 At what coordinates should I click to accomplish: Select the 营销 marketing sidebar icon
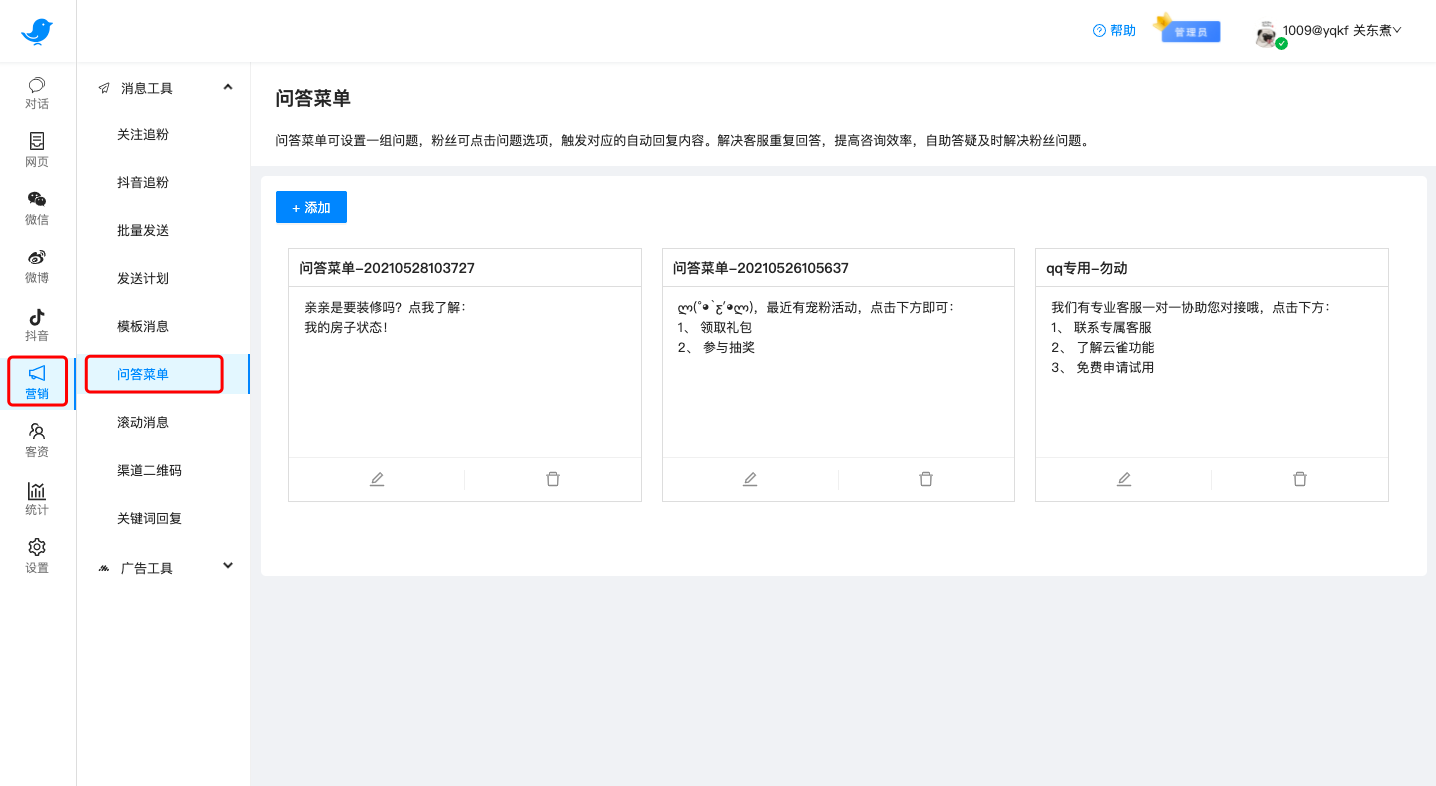point(36,381)
